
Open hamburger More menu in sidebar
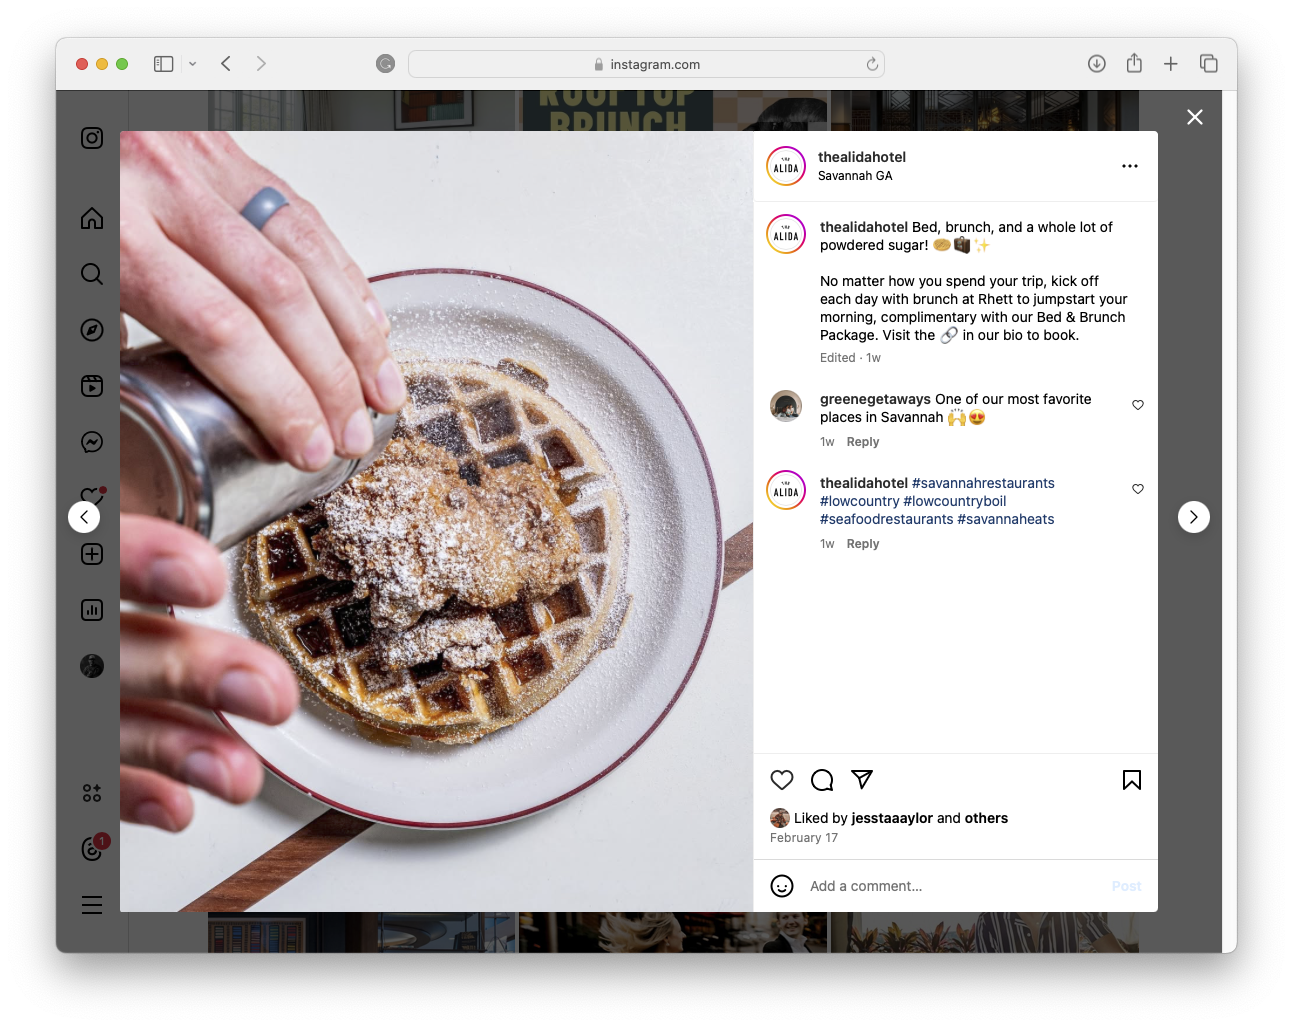92,904
